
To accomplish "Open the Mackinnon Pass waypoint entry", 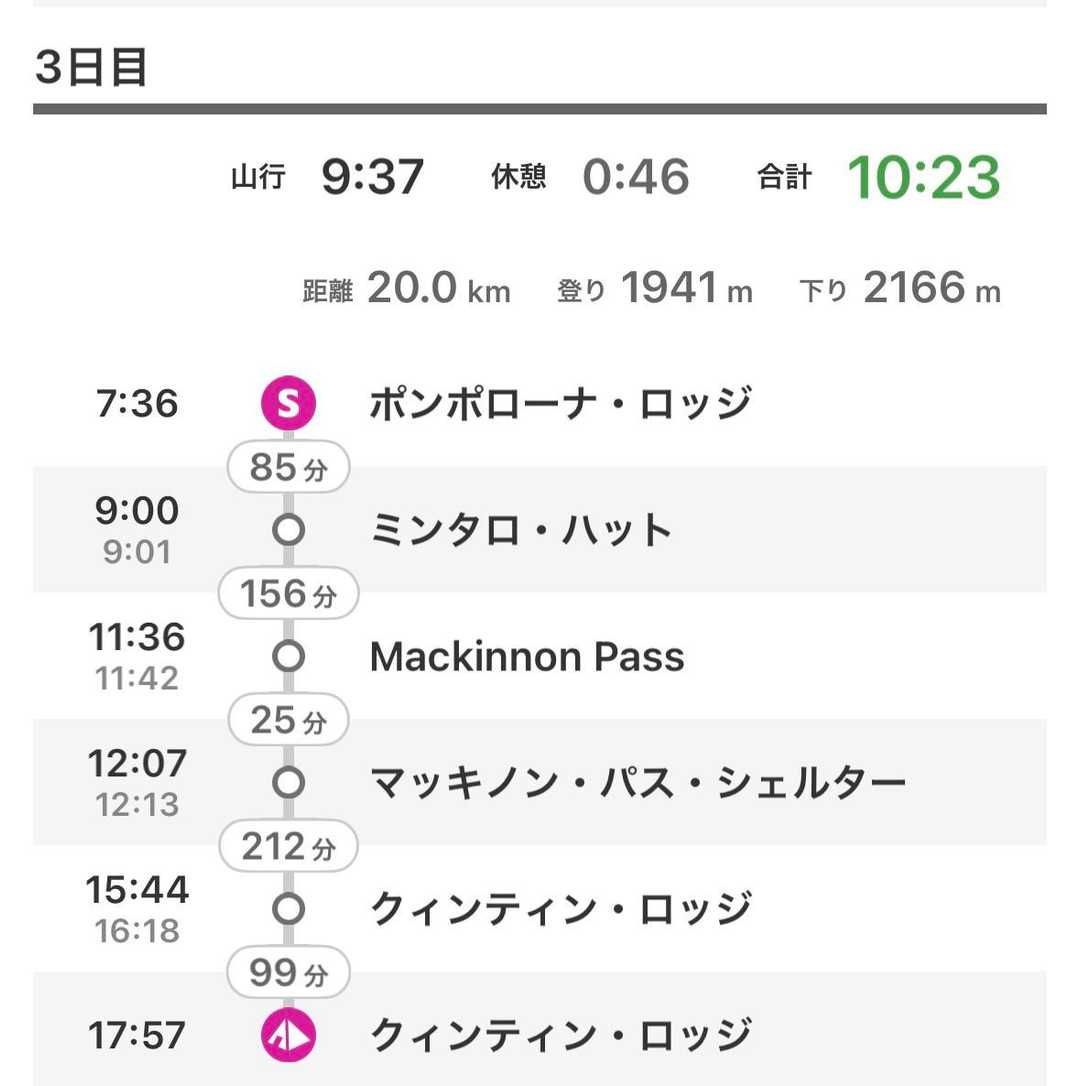I will (x=527, y=657).
